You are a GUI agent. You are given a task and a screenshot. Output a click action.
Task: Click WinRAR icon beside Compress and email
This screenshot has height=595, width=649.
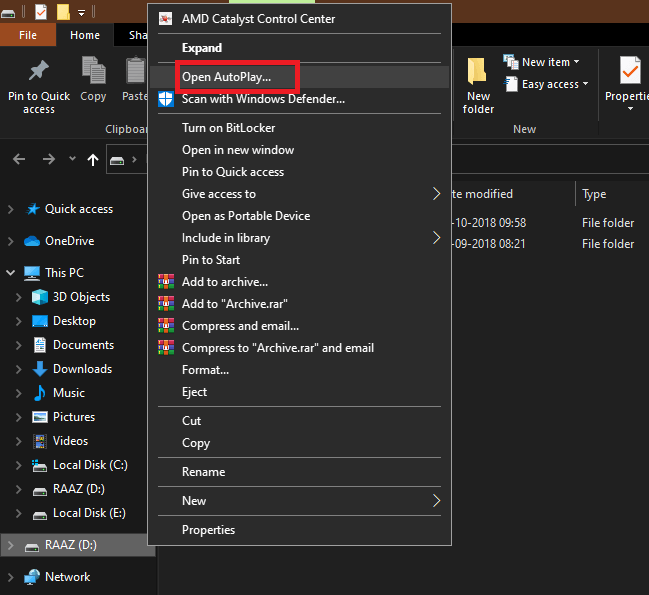point(166,325)
